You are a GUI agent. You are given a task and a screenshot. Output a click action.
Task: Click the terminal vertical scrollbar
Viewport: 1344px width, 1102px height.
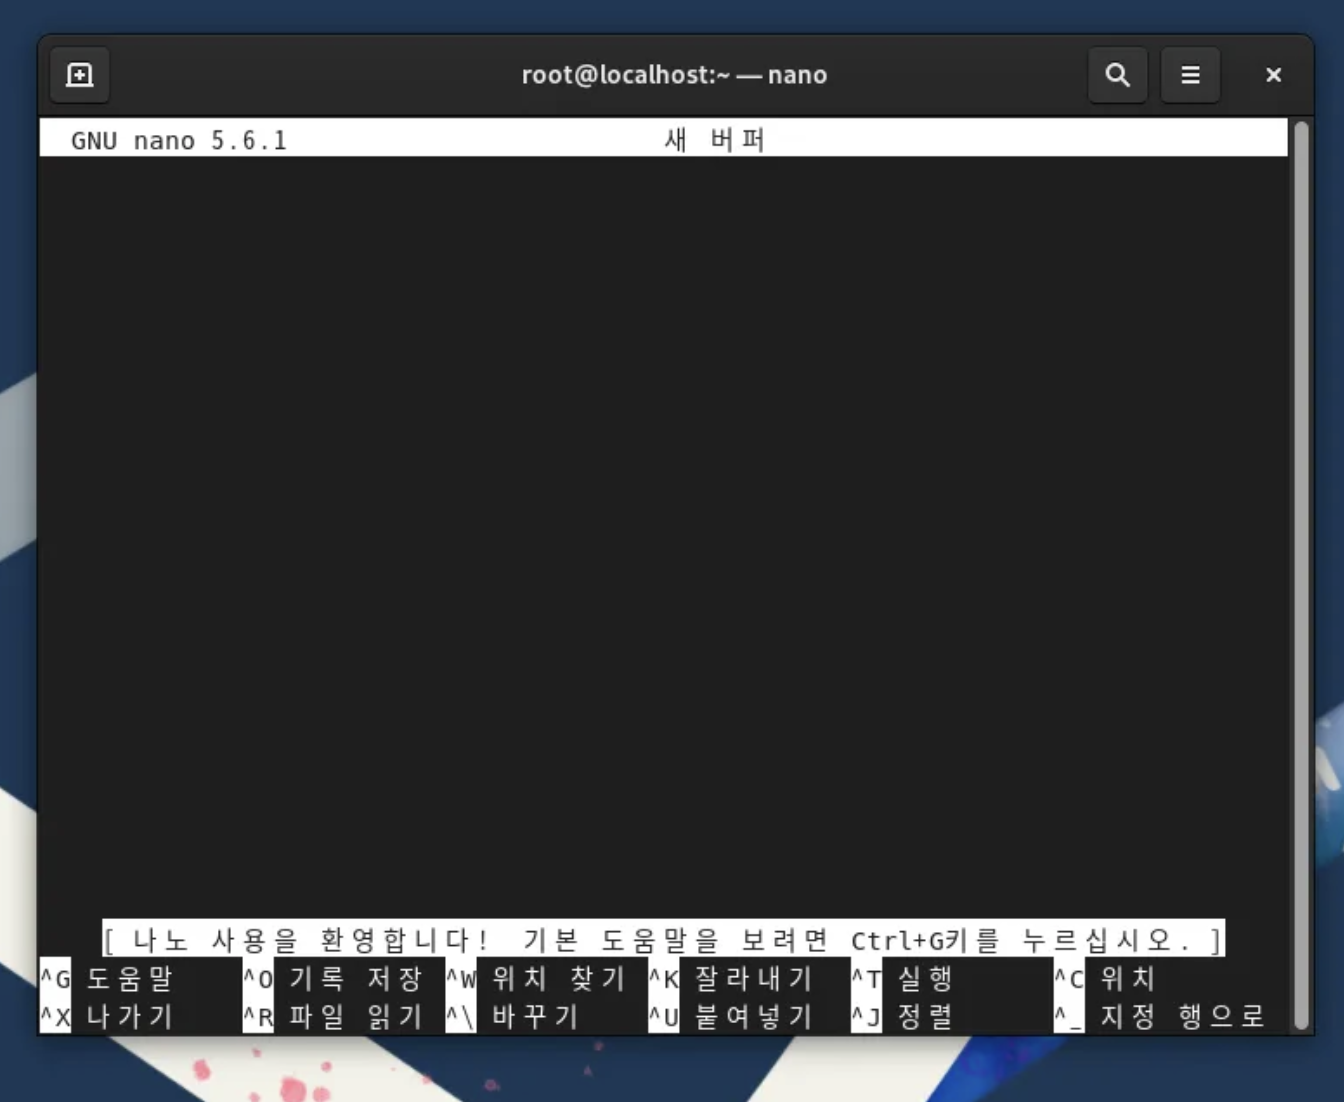(x=1301, y=575)
